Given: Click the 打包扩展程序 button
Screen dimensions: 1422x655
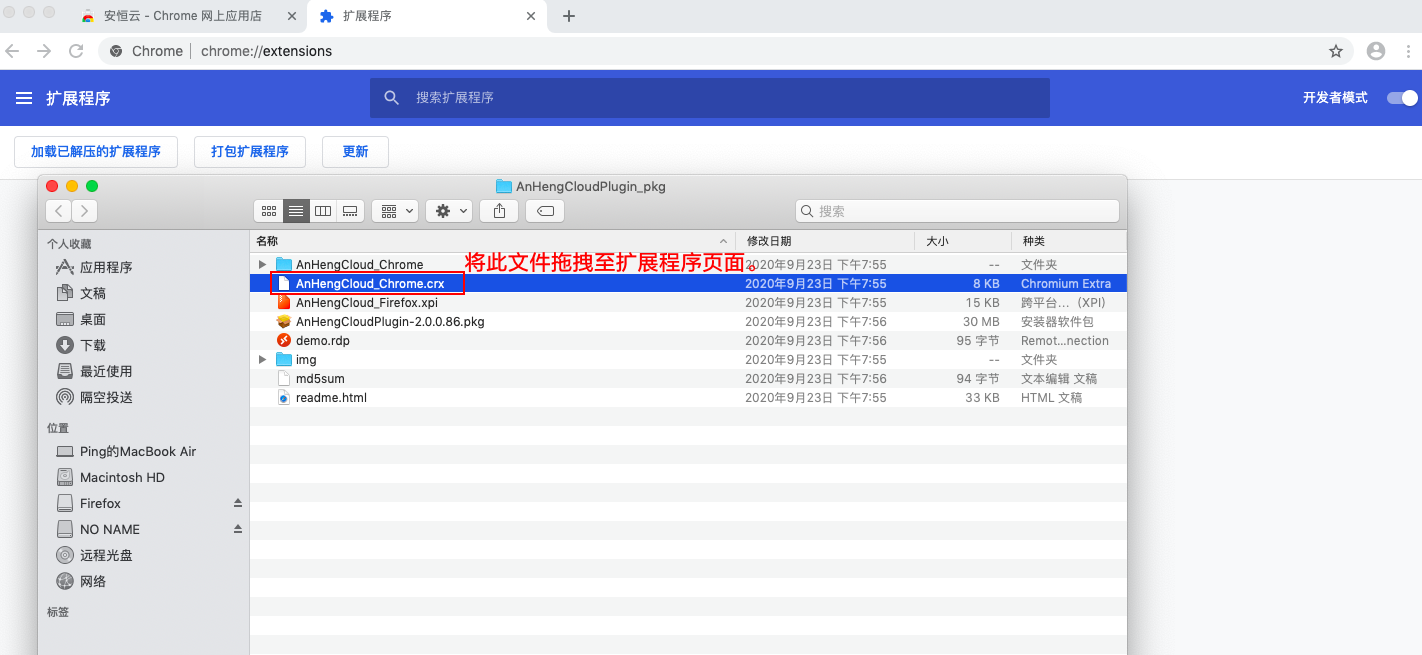Looking at the screenshot, I should [x=250, y=152].
